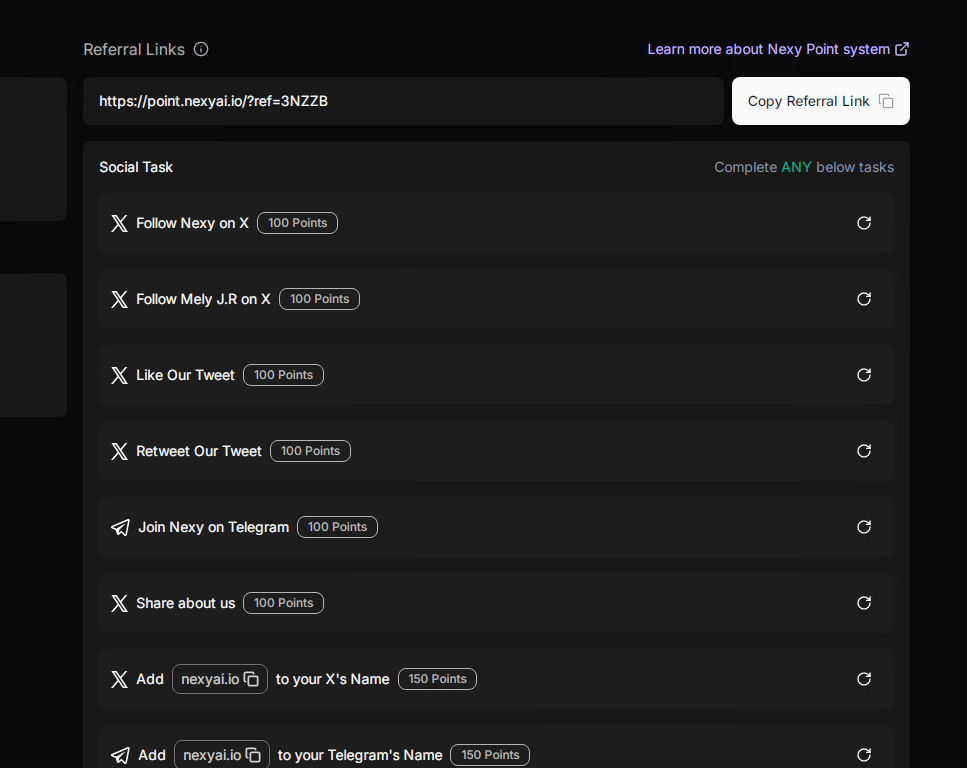
Task: Refresh the Join Nexy on Telegram task
Action: click(864, 527)
